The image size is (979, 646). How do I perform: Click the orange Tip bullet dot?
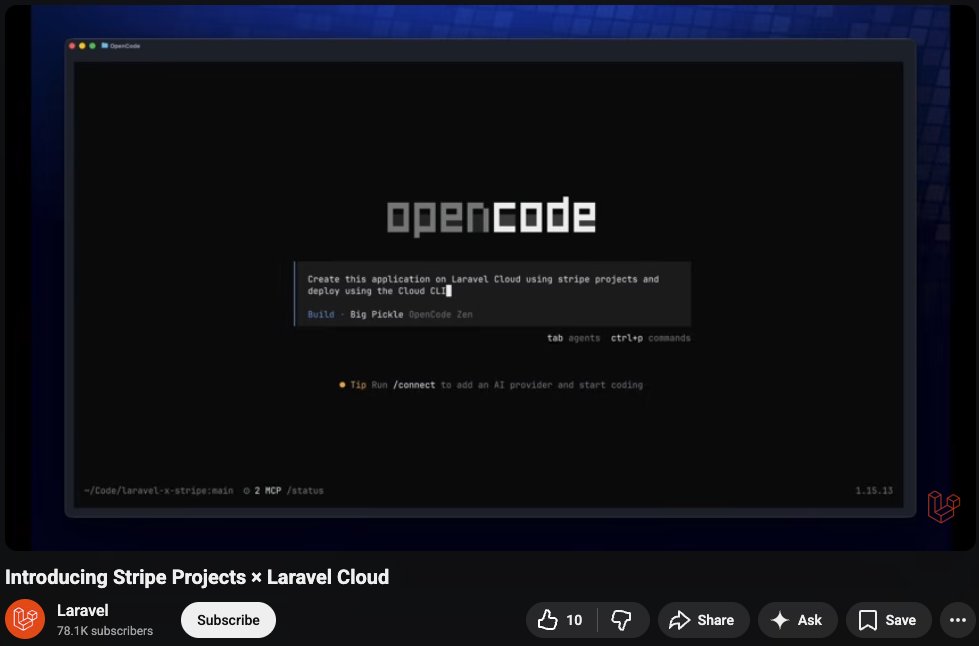342,385
